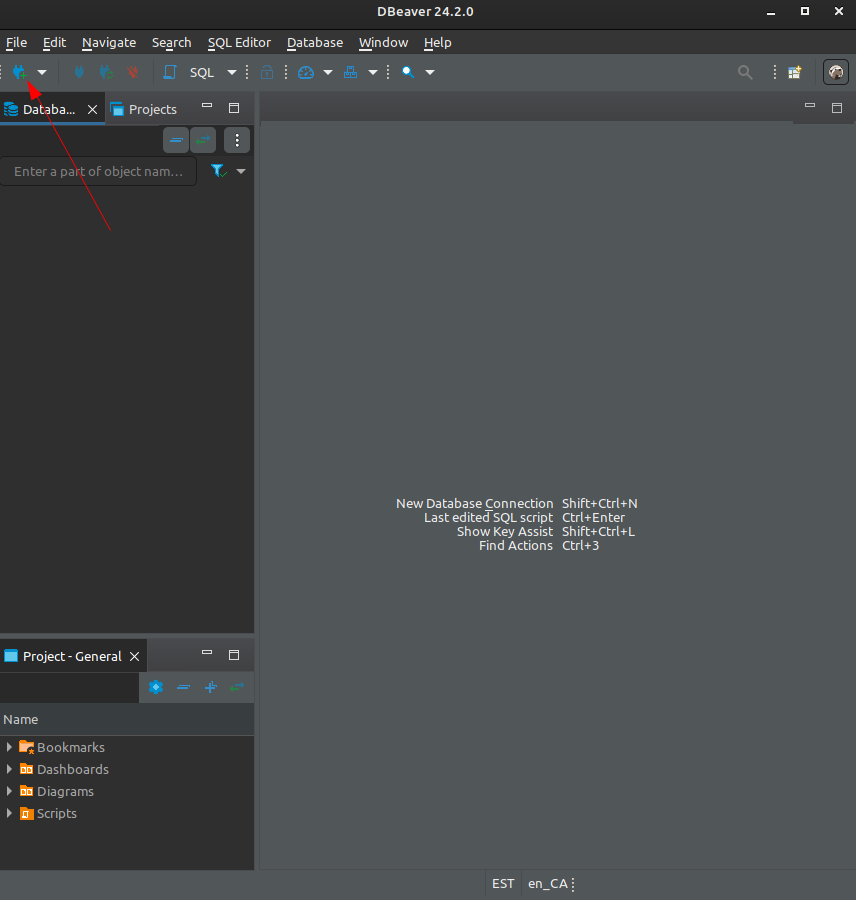Viewport: 856px width, 900px height.
Task: Click the project Configure columns gear icon
Action: point(156,687)
